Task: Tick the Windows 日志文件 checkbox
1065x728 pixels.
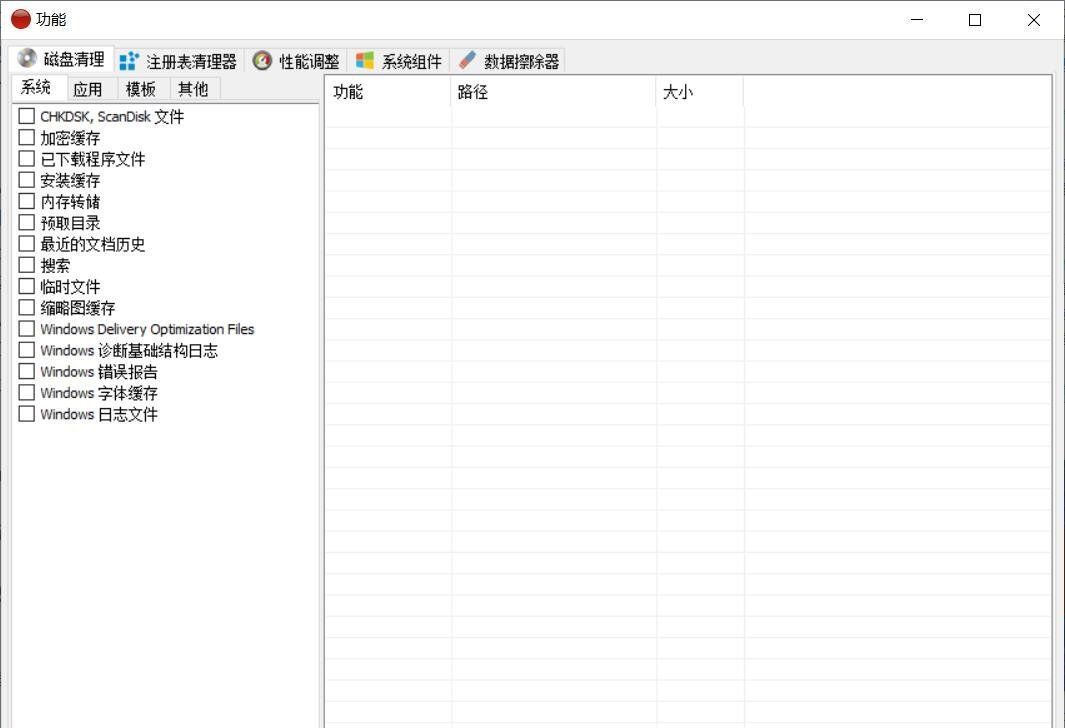Action: click(x=26, y=414)
